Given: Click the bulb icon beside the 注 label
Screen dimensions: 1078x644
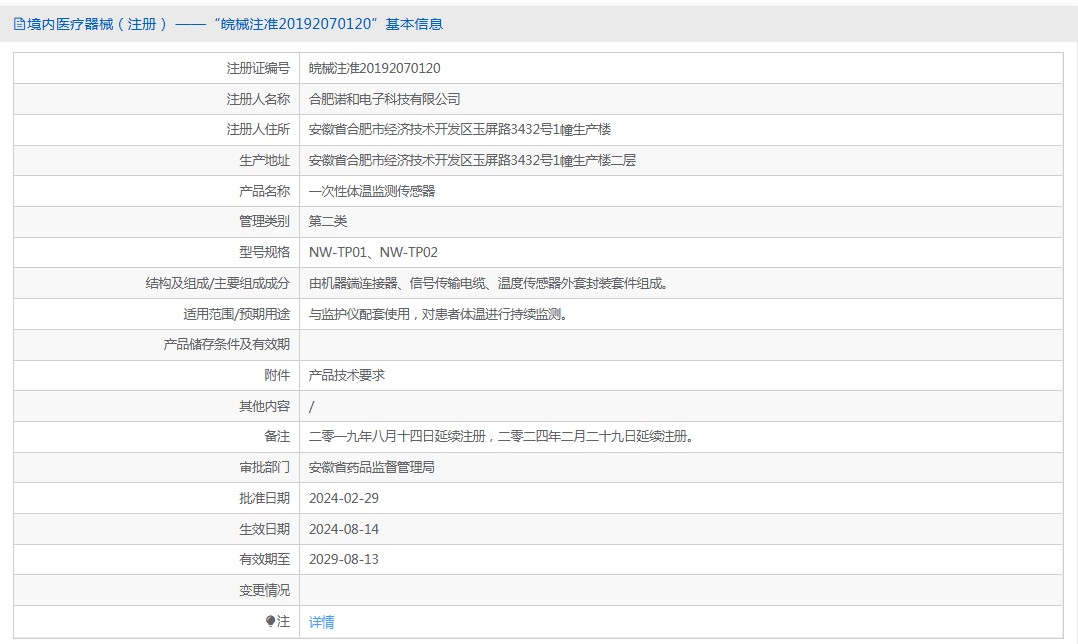Looking at the screenshot, I should [270, 621].
